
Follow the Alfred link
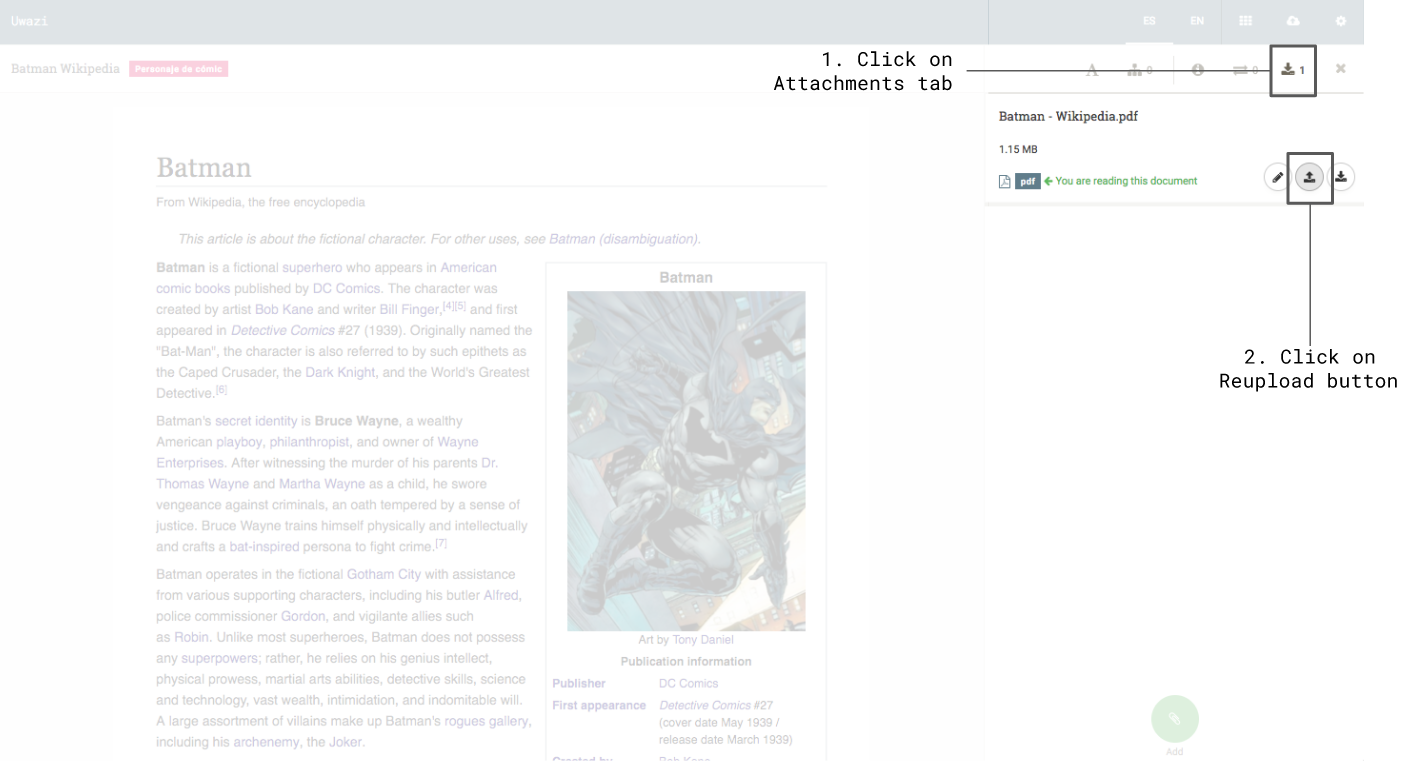click(502, 595)
